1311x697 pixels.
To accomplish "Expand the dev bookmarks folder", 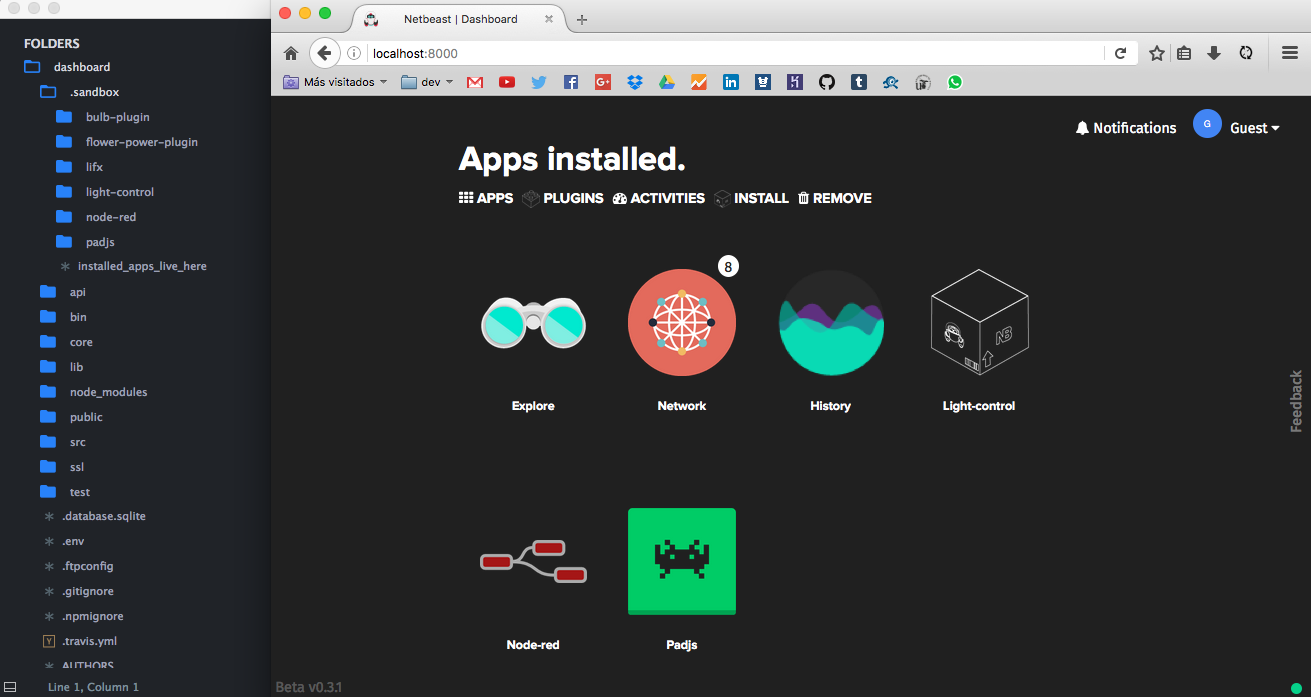I will (427, 82).
